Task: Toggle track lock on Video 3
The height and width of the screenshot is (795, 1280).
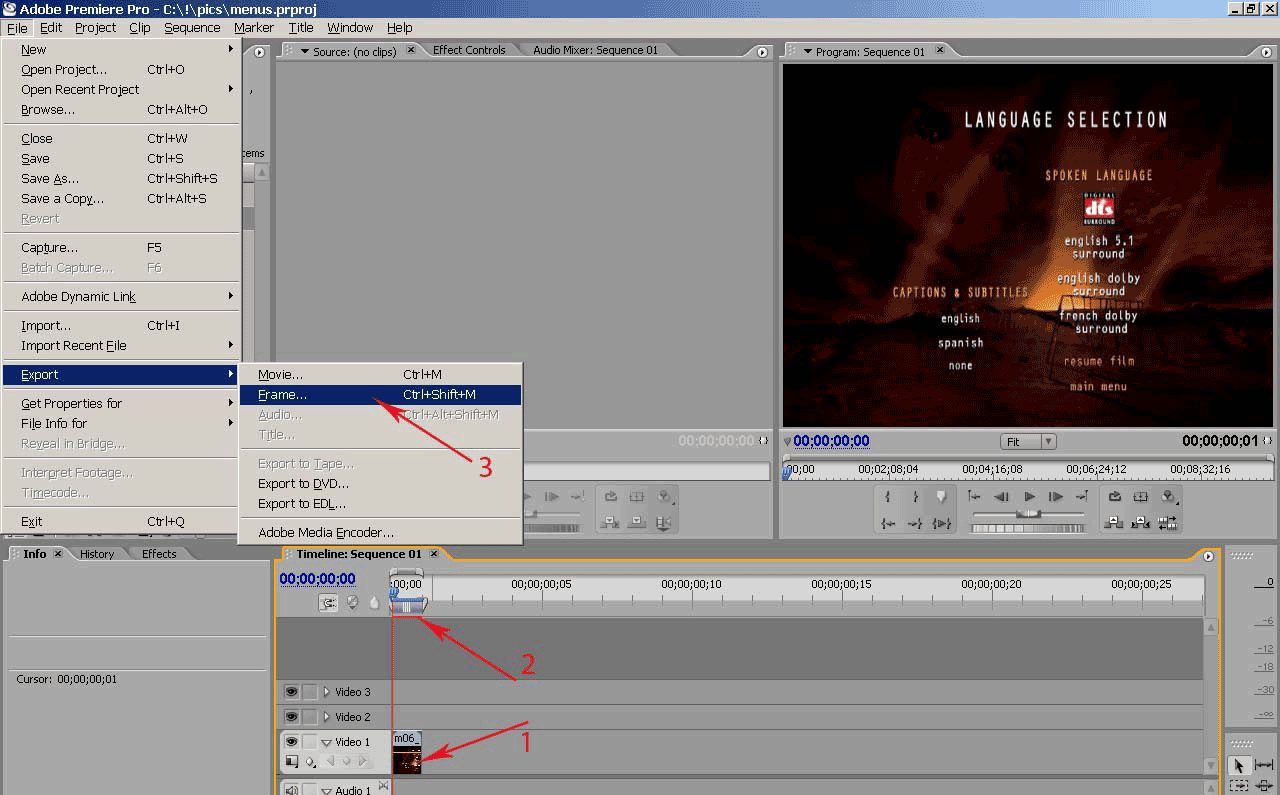Action: [310, 692]
